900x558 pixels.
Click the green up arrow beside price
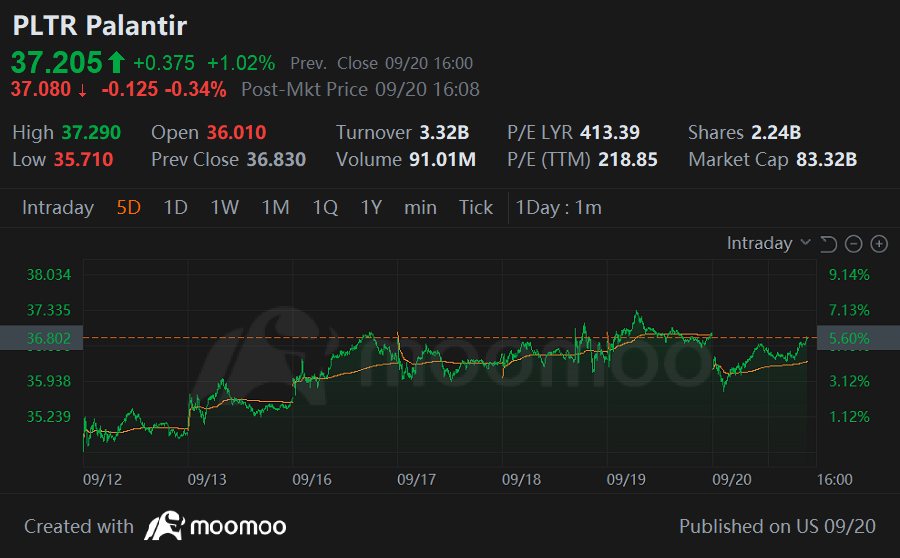click(x=117, y=63)
